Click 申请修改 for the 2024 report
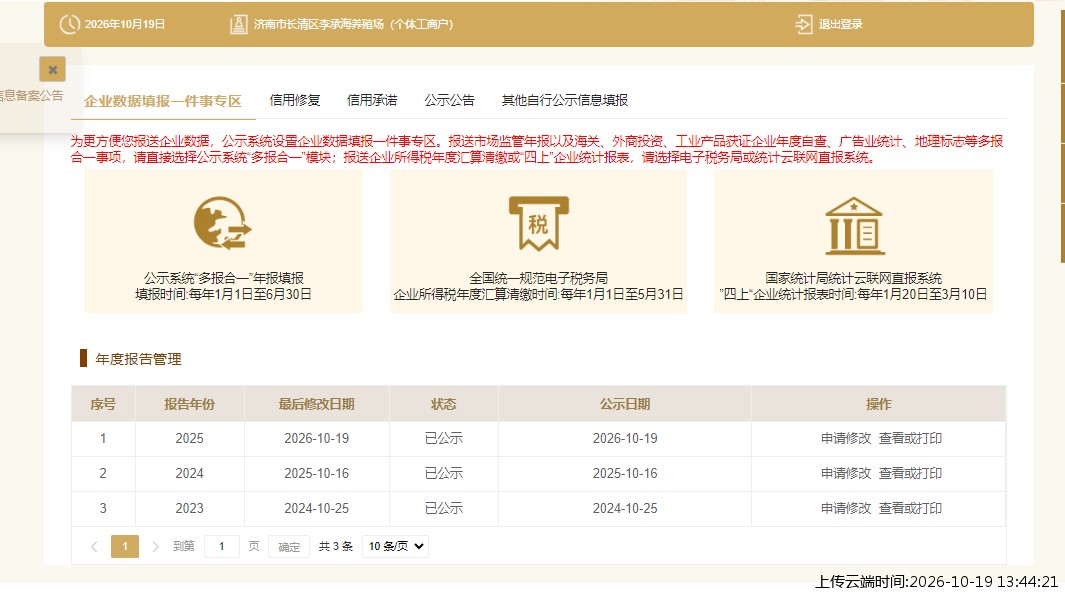Image resolution: width=1065 pixels, height=595 pixels. point(846,473)
